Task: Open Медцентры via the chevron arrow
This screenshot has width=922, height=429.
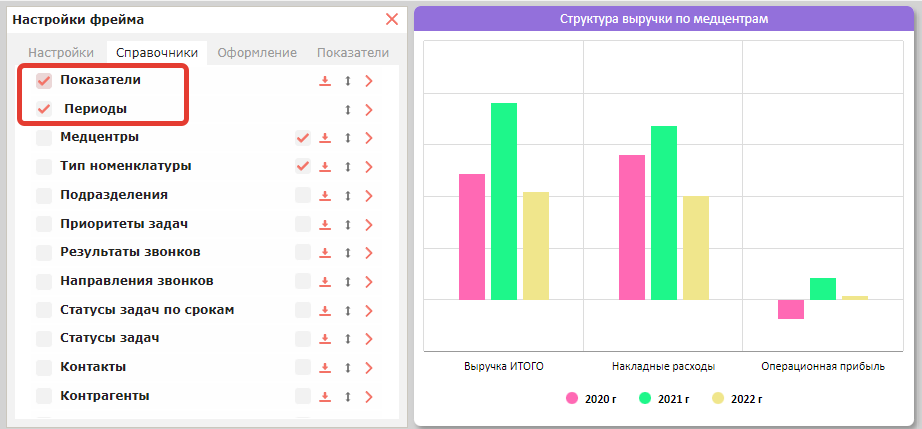Action: click(369, 138)
